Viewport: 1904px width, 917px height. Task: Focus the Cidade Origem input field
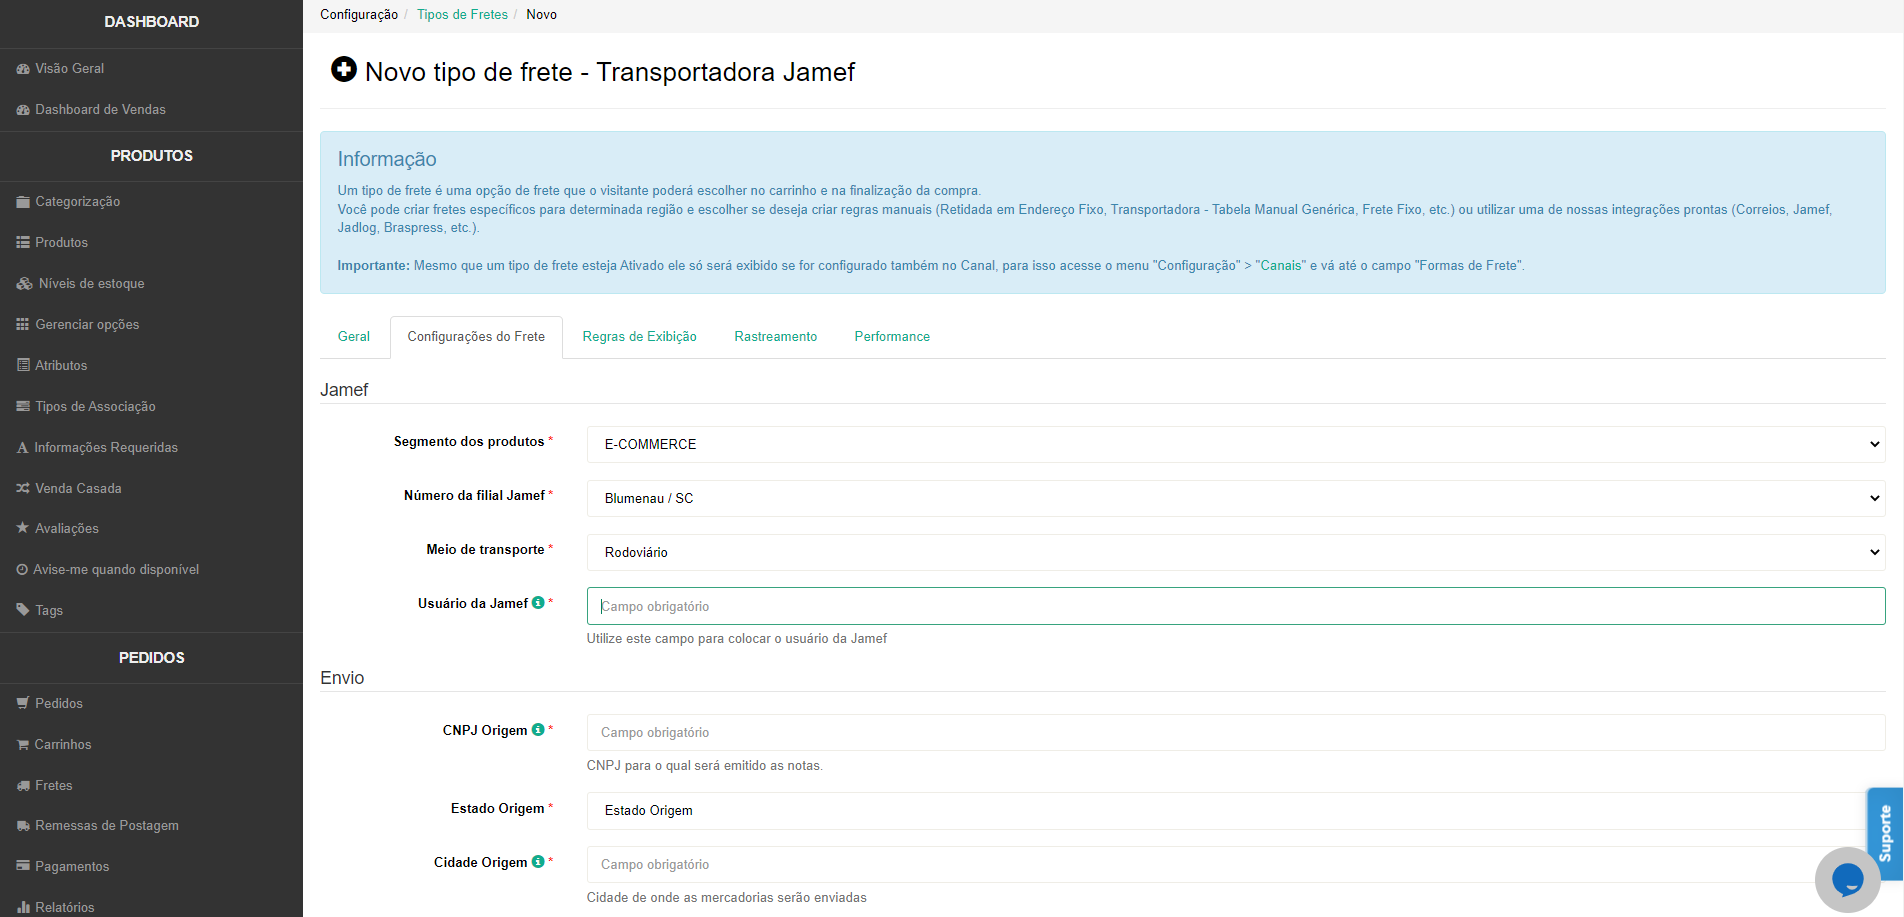(x=1236, y=865)
